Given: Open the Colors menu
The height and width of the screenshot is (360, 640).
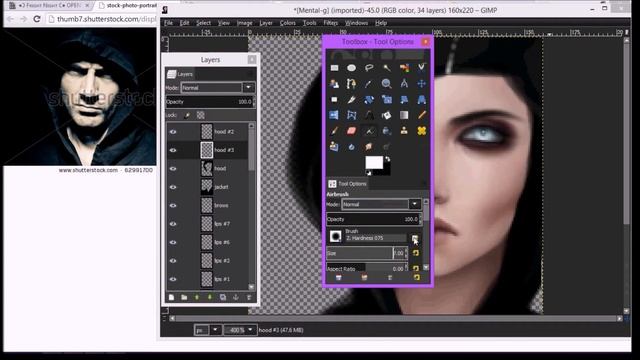Looking at the screenshot, I should [287, 23].
